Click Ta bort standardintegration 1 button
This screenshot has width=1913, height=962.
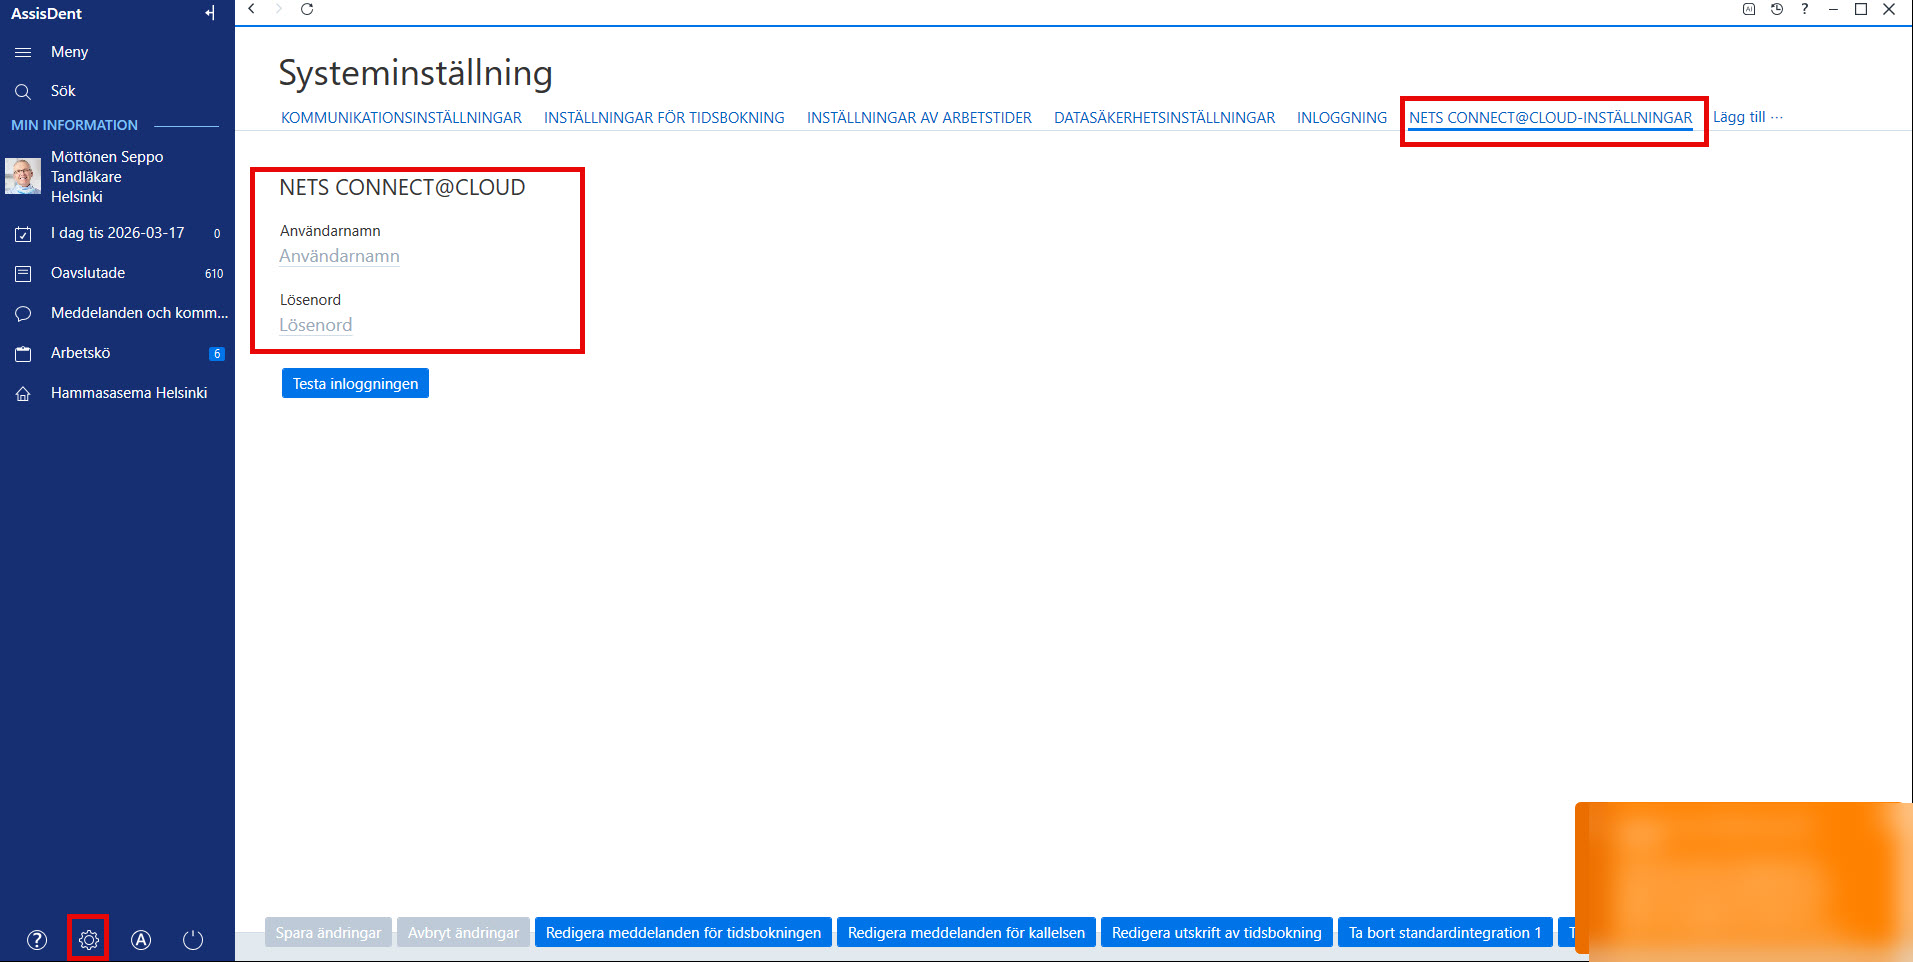click(1445, 933)
